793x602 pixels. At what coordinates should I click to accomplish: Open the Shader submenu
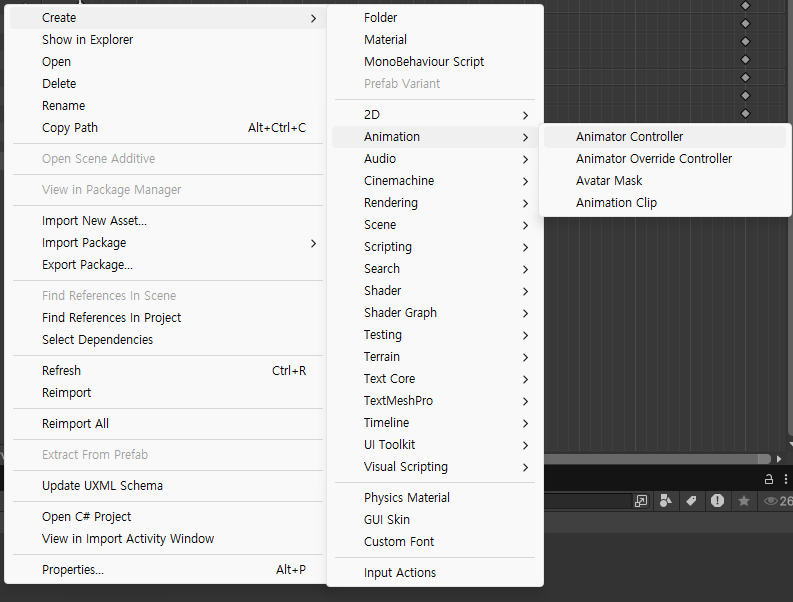pyautogui.click(x=435, y=291)
